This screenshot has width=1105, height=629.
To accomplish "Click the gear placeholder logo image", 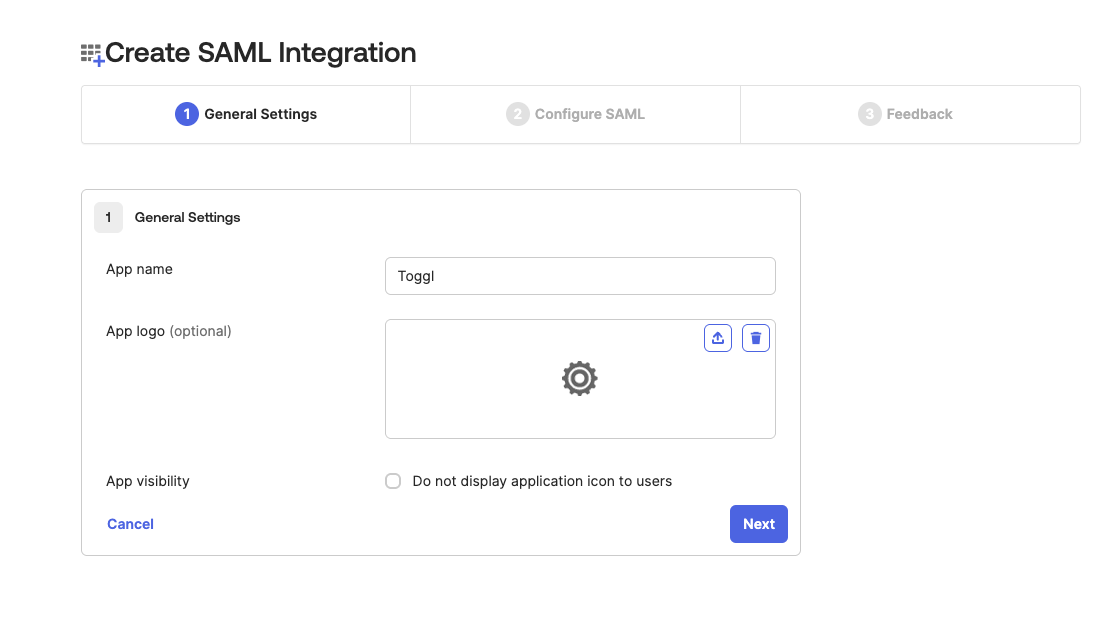I will tap(580, 379).
